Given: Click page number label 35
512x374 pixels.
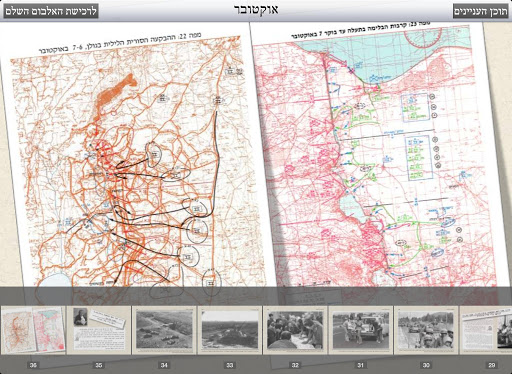Looking at the screenshot, I should coord(99,365).
